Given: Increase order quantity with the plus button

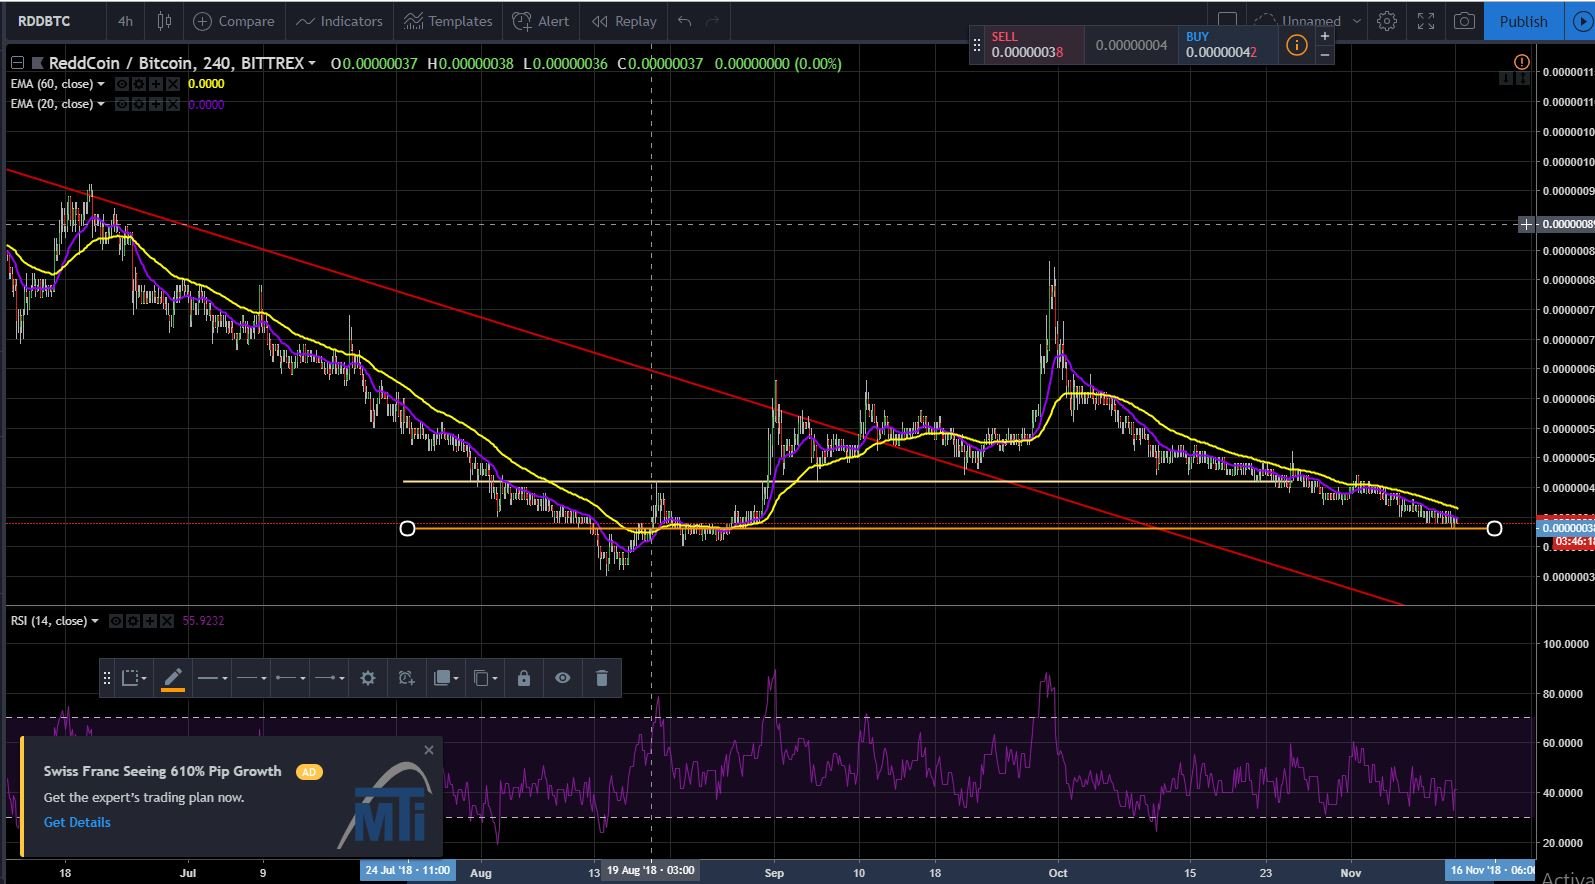Looking at the screenshot, I should click(1325, 36).
